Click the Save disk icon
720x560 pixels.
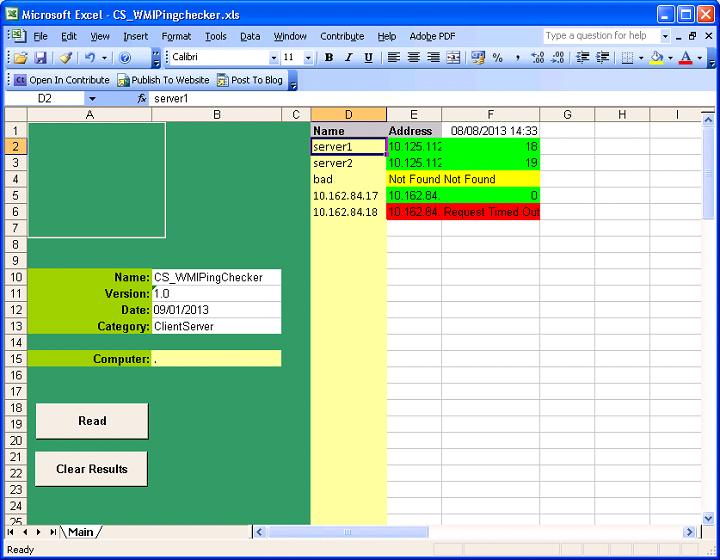41,58
